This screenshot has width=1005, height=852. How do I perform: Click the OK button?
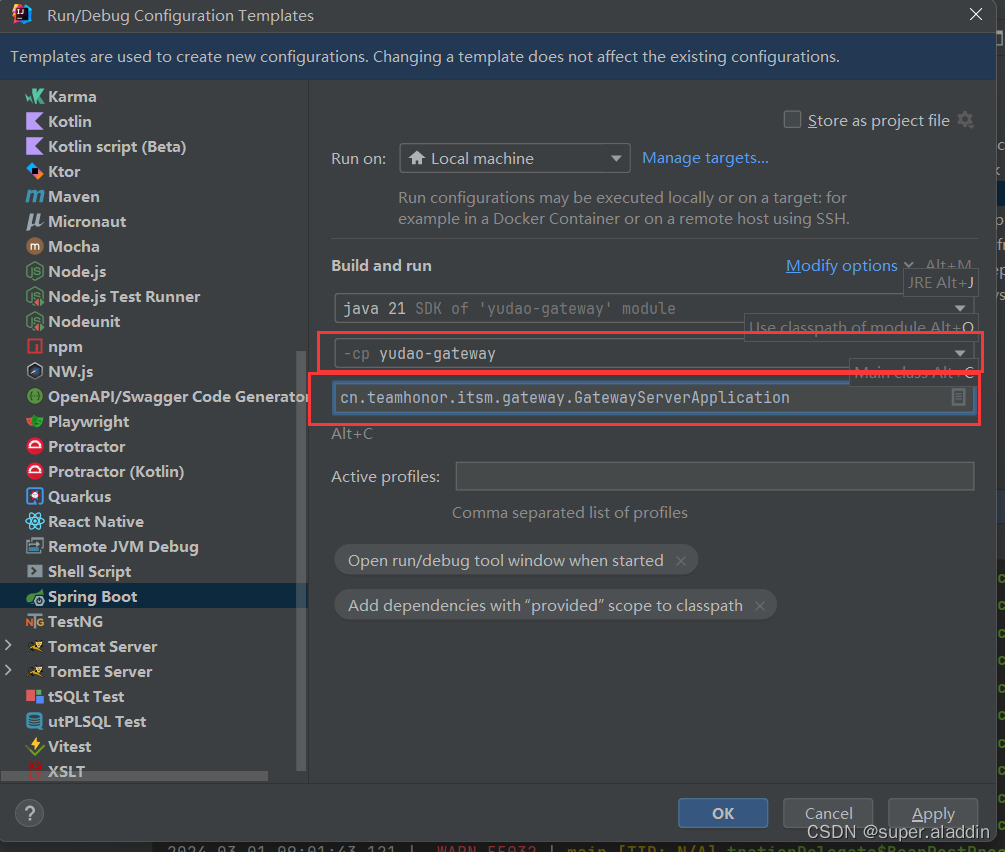coord(723,813)
